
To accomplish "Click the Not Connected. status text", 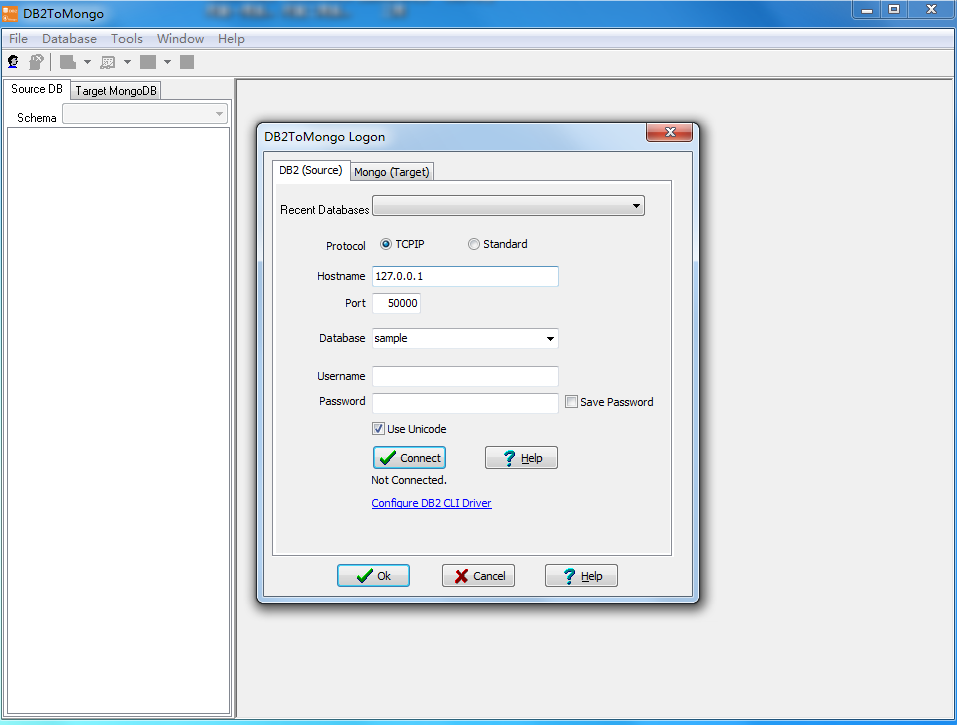I will coord(409,480).
